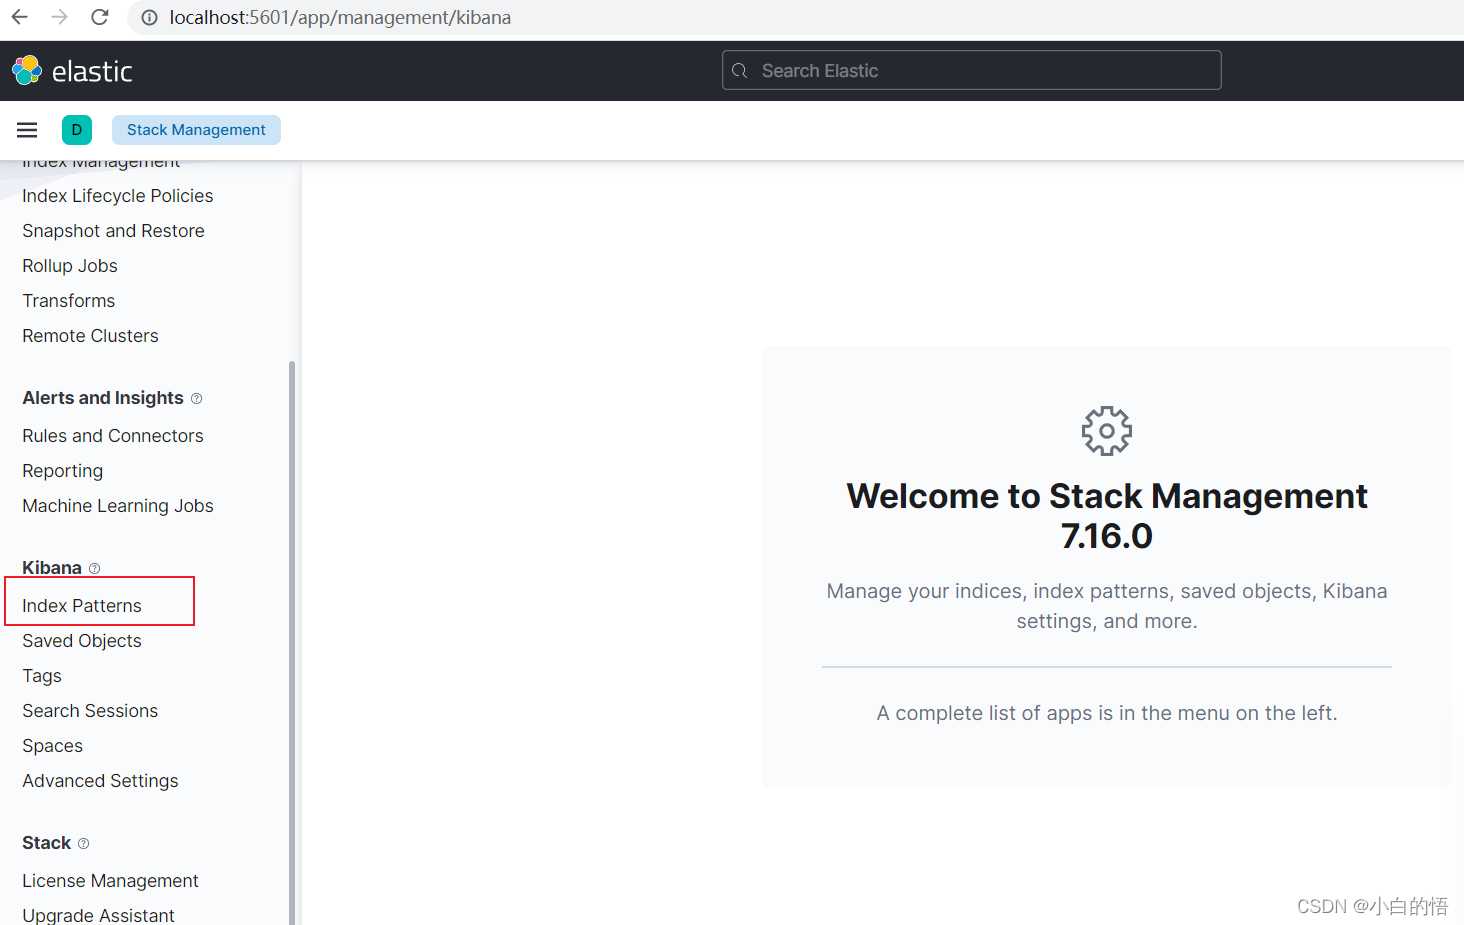Click the Stack Management breadcrumb
Screen dimensions: 1464x925
coord(196,130)
